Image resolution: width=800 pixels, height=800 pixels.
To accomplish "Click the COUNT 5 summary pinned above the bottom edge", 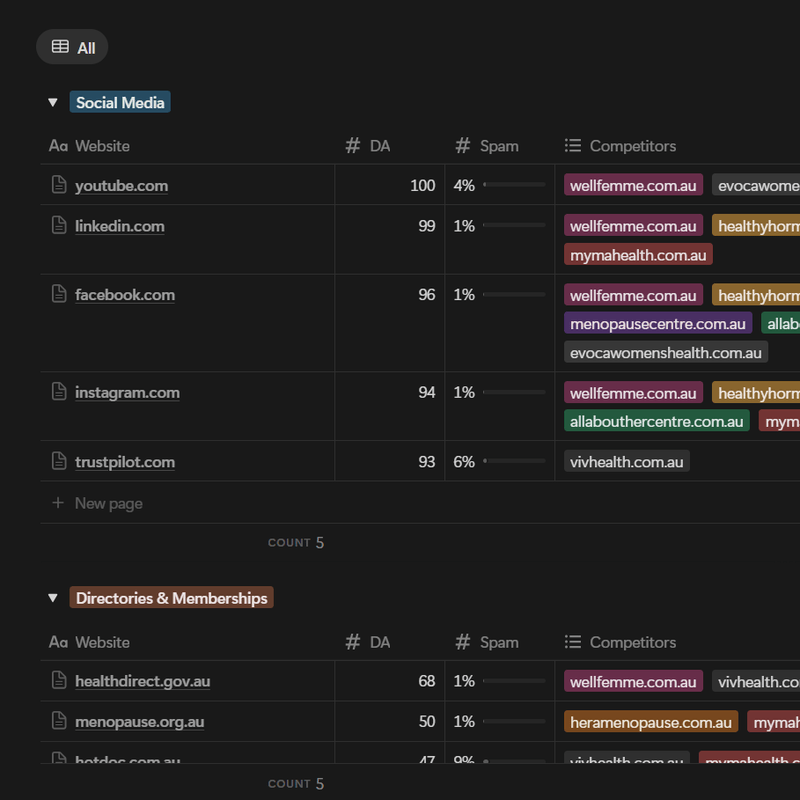I will coord(296,784).
